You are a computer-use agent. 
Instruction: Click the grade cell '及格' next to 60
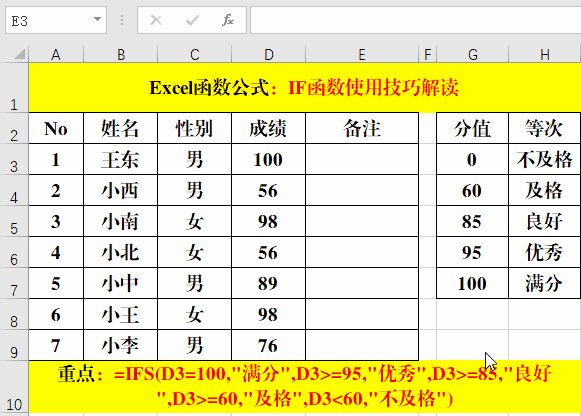click(545, 190)
